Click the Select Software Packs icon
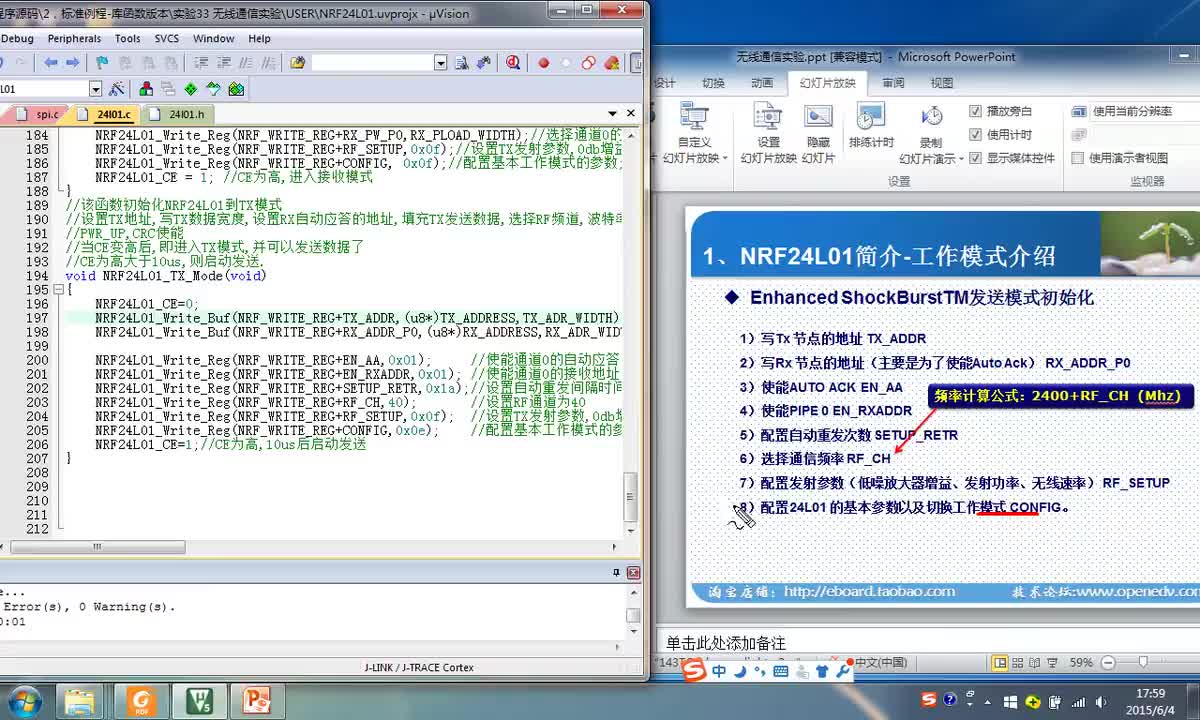Screen dimensions: 1200x720 [x=214, y=89]
